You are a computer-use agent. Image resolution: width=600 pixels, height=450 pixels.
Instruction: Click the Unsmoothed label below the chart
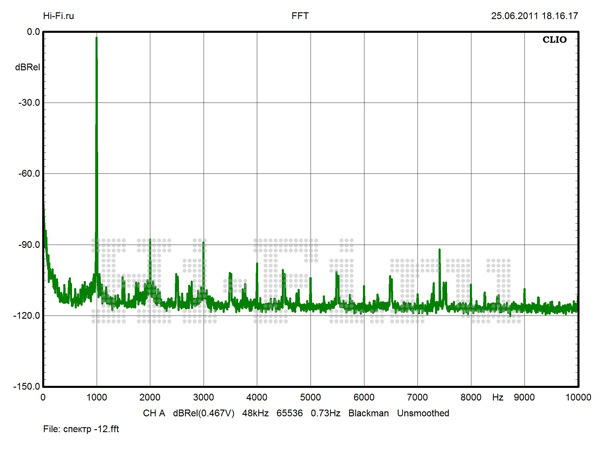423,413
